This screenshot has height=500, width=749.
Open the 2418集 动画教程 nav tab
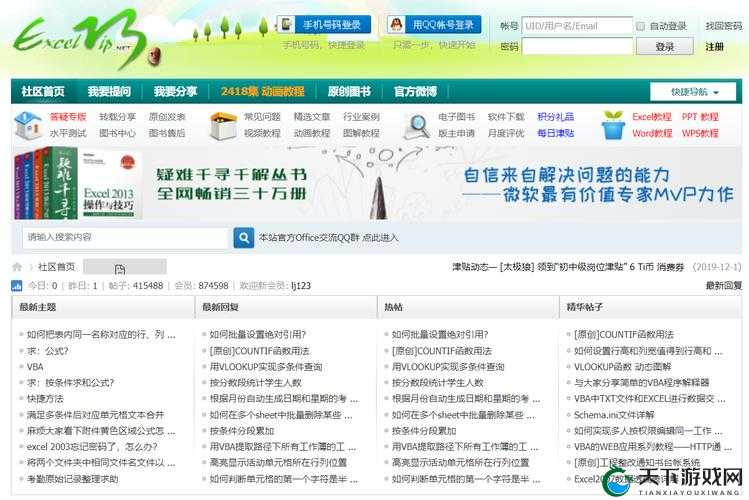(x=262, y=91)
